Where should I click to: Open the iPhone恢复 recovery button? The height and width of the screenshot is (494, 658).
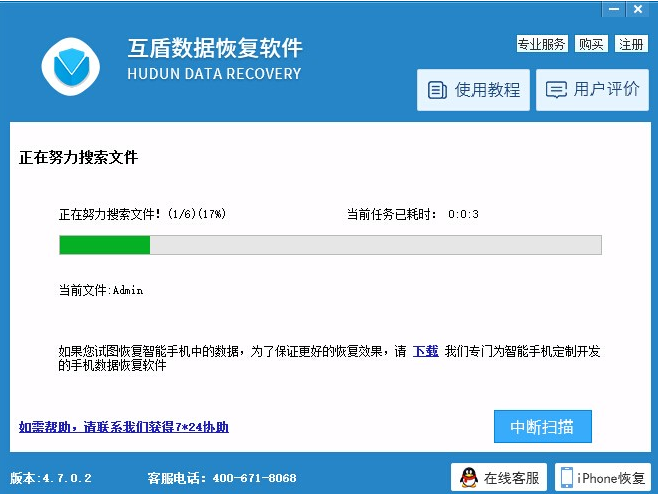(602, 477)
